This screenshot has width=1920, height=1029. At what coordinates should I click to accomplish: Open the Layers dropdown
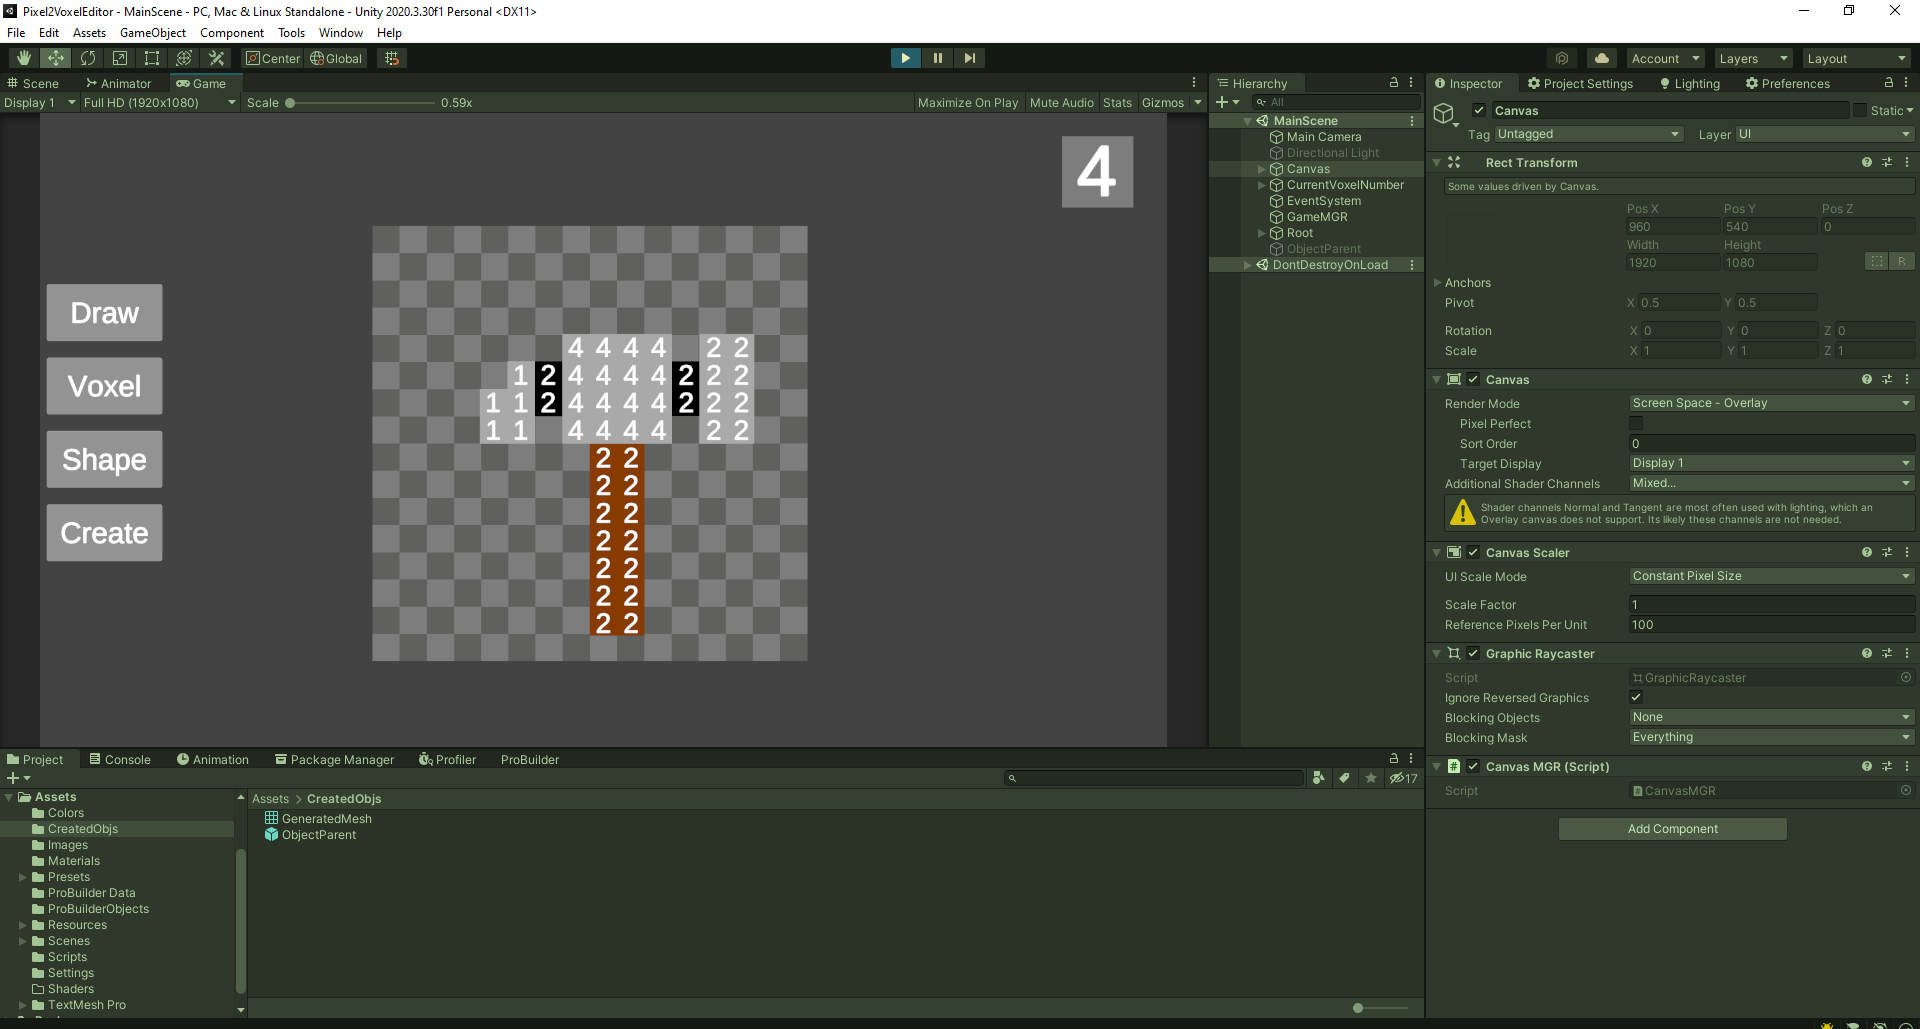(1753, 58)
